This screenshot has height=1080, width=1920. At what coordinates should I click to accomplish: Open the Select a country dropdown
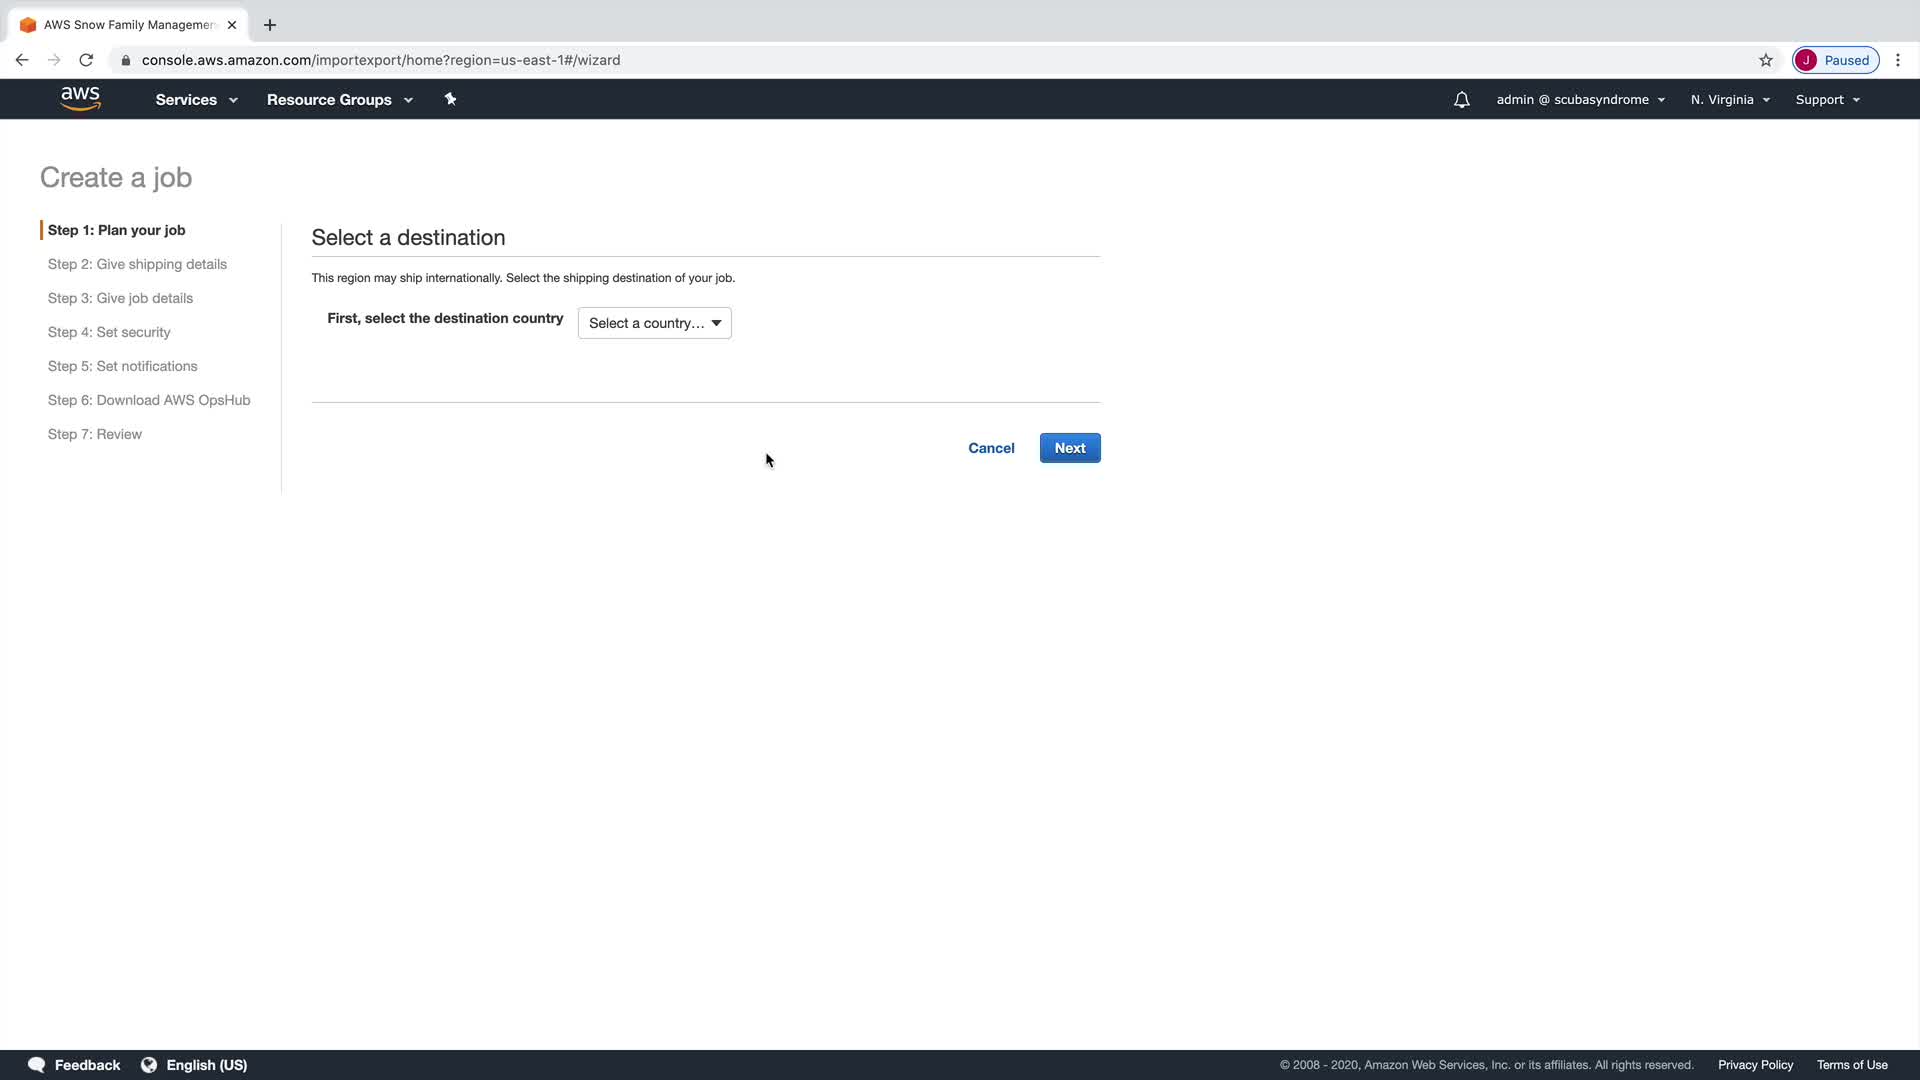[654, 323]
